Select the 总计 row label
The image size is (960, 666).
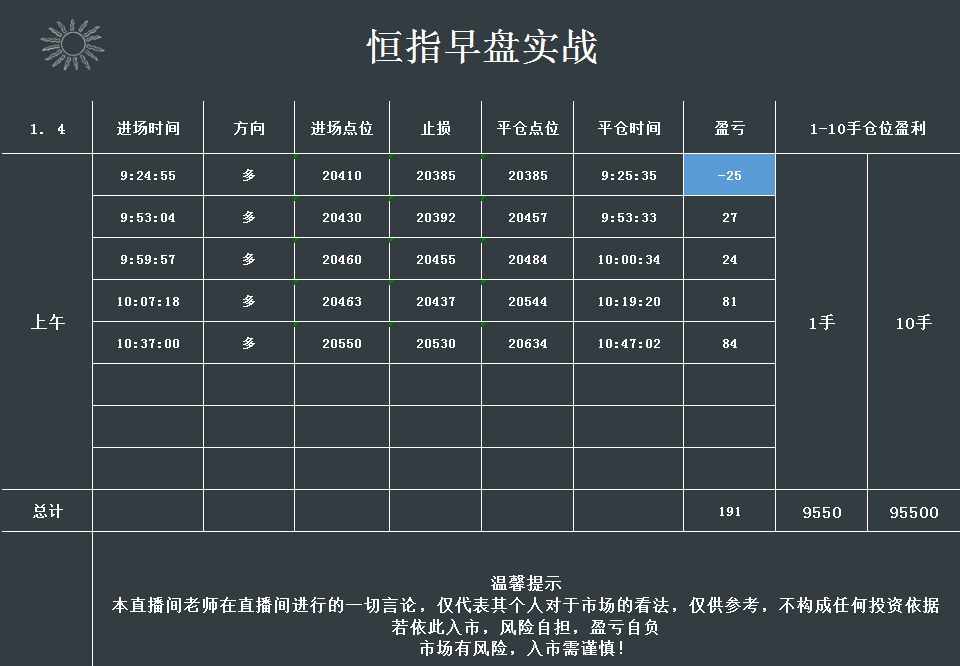point(48,511)
